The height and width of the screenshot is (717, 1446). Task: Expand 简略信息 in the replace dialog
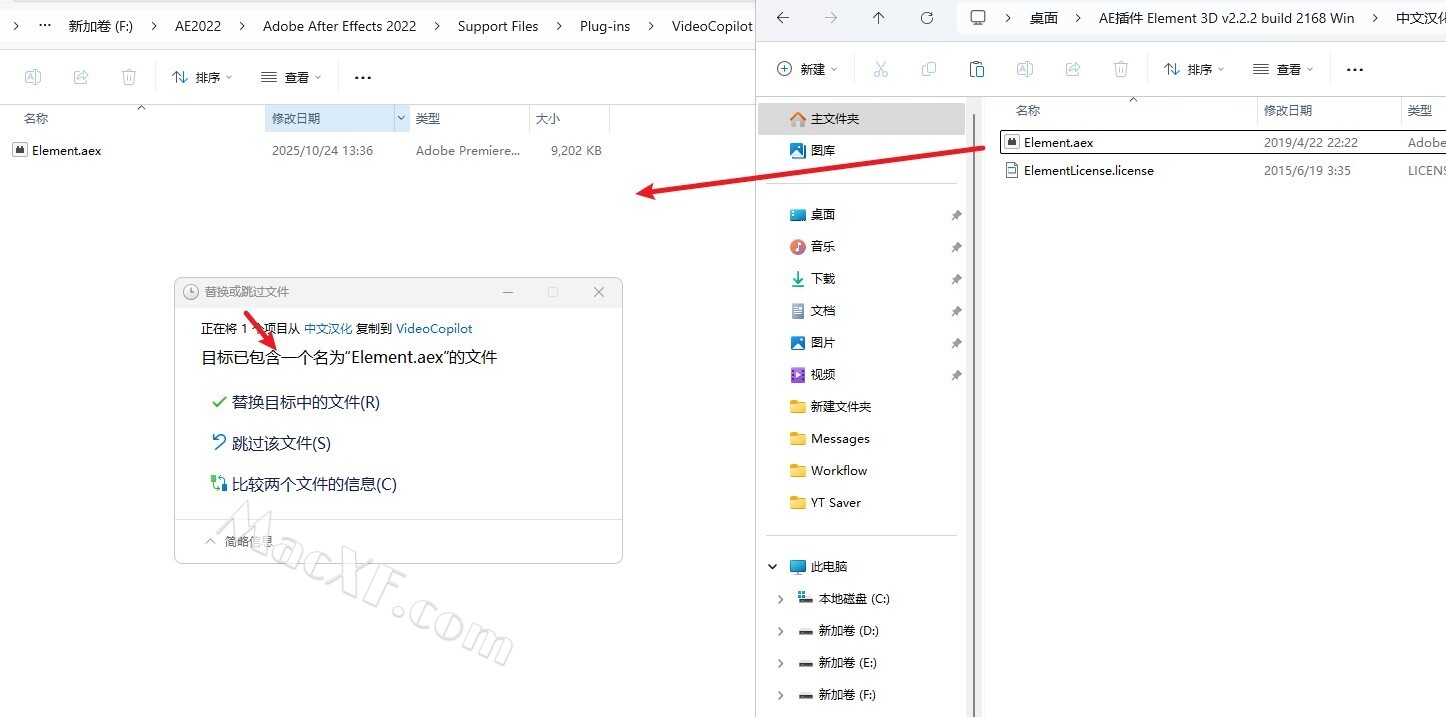tap(239, 541)
